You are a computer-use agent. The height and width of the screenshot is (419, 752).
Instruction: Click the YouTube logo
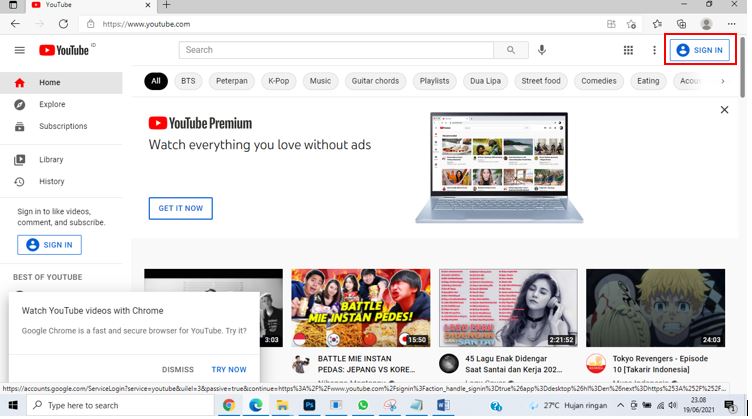67,50
